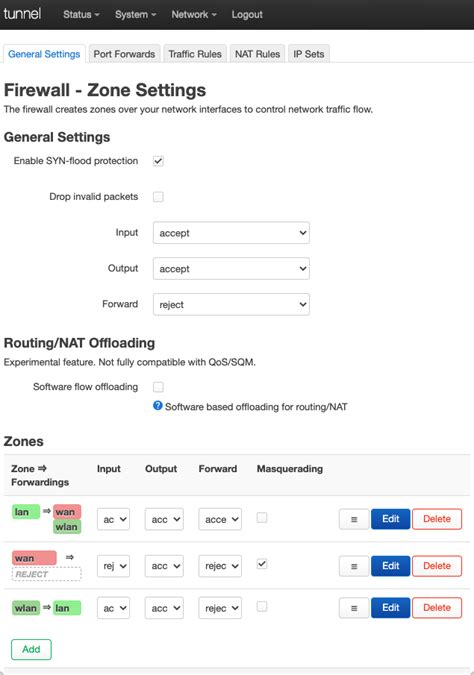
Task: Open the general Input policy dropdown
Action: pyautogui.click(x=231, y=233)
